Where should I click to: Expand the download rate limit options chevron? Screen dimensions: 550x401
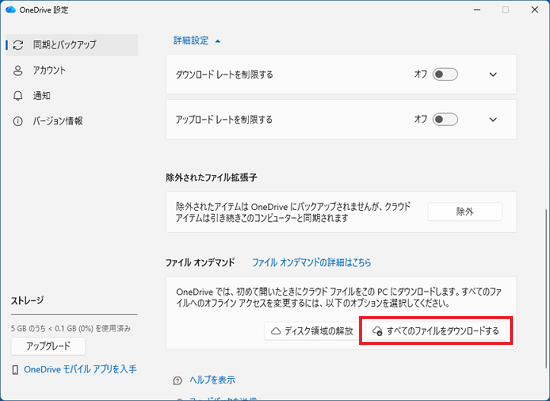tap(493, 74)
